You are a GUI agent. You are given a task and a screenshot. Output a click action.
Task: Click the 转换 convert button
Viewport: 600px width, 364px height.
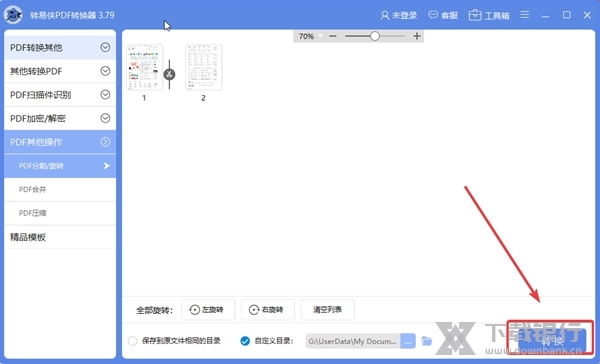[x=551, y=341]
